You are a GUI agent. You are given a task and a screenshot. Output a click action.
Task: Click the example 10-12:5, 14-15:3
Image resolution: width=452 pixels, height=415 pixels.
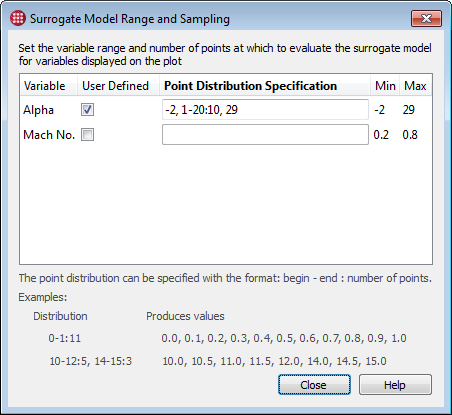(91, 361)
